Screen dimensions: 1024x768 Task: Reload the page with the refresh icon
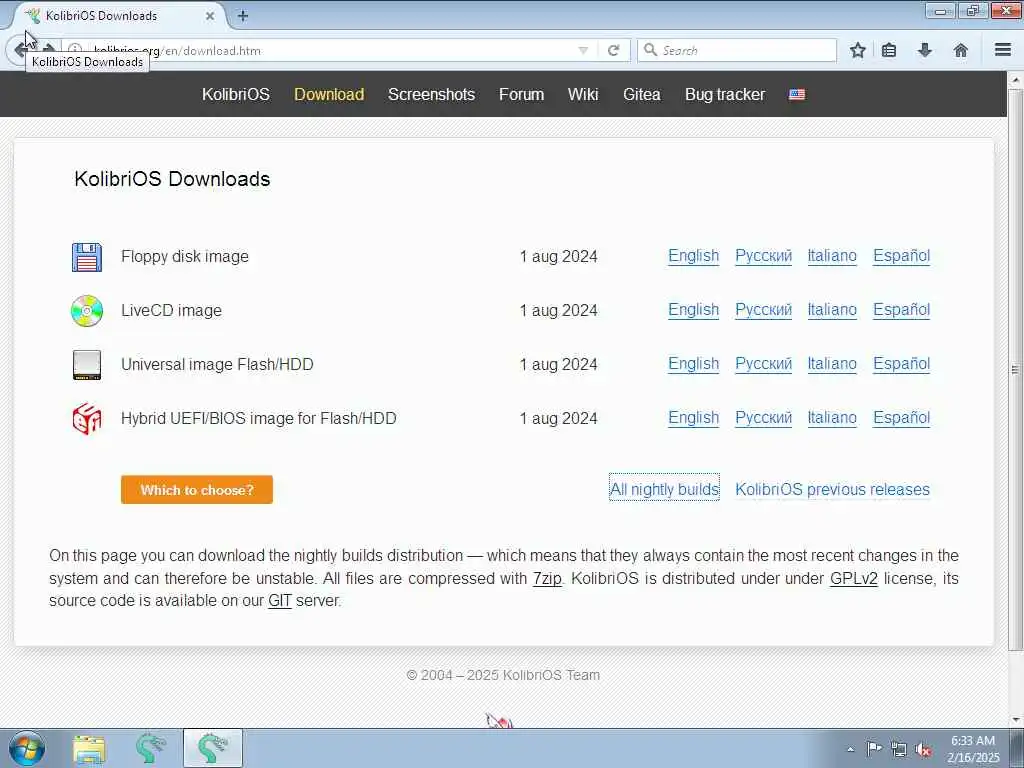pos(613,50)
